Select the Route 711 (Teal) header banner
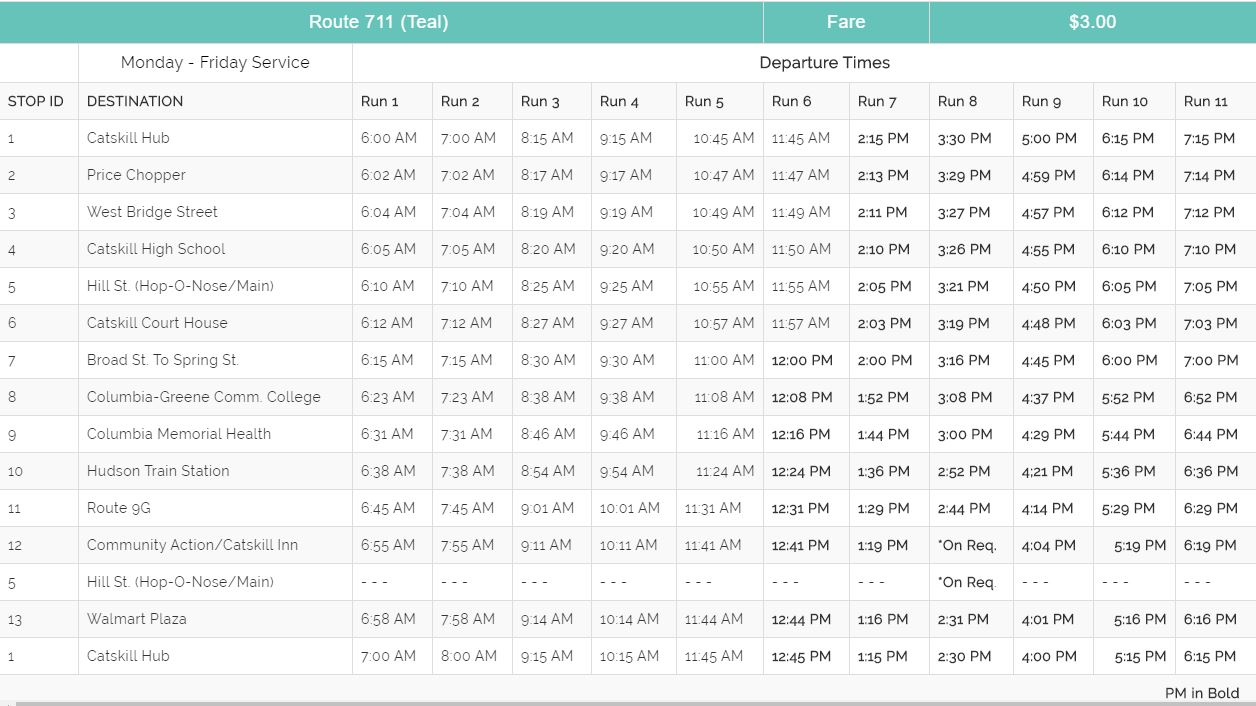Viewport: 1256px width, 706px height. coord(376,21)
